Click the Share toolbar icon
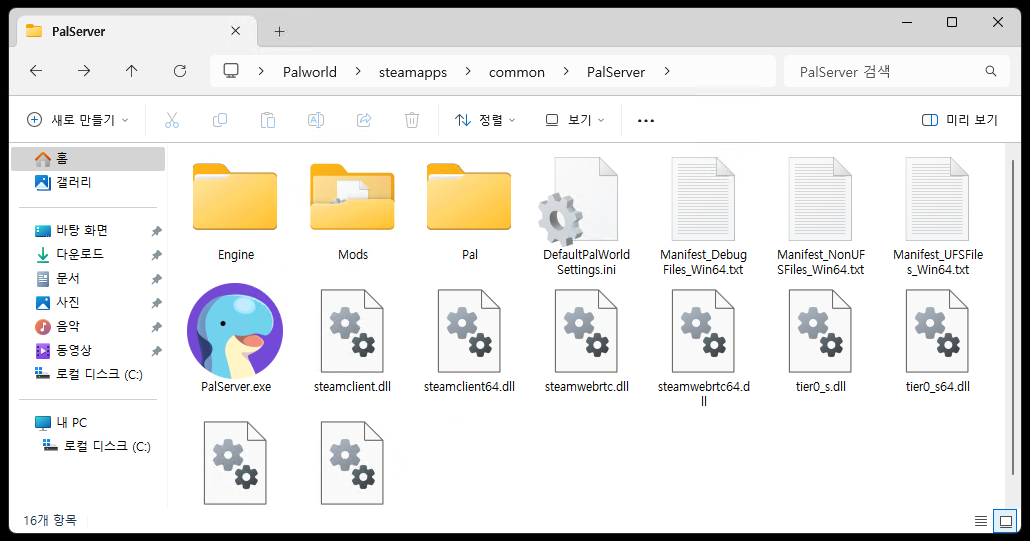1030x541 pixels. [364, 120]
